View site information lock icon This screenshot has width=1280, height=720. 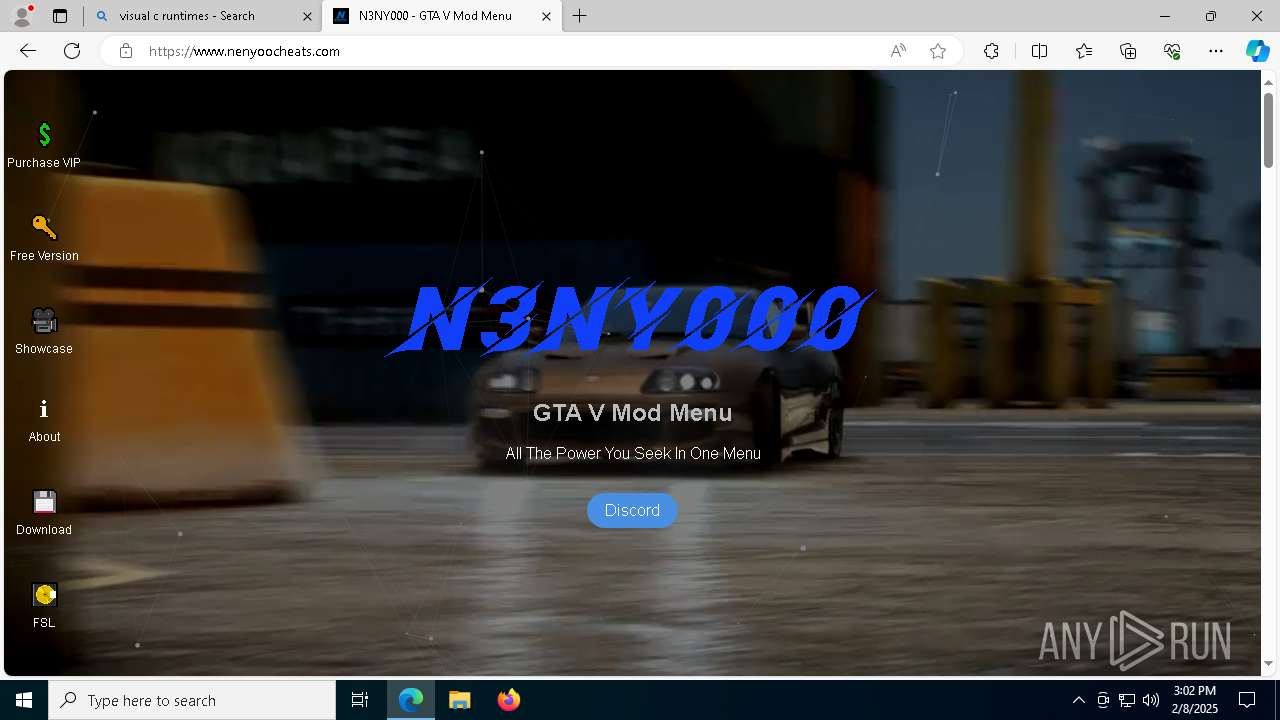pyautogui.click(x=126, y=51)
